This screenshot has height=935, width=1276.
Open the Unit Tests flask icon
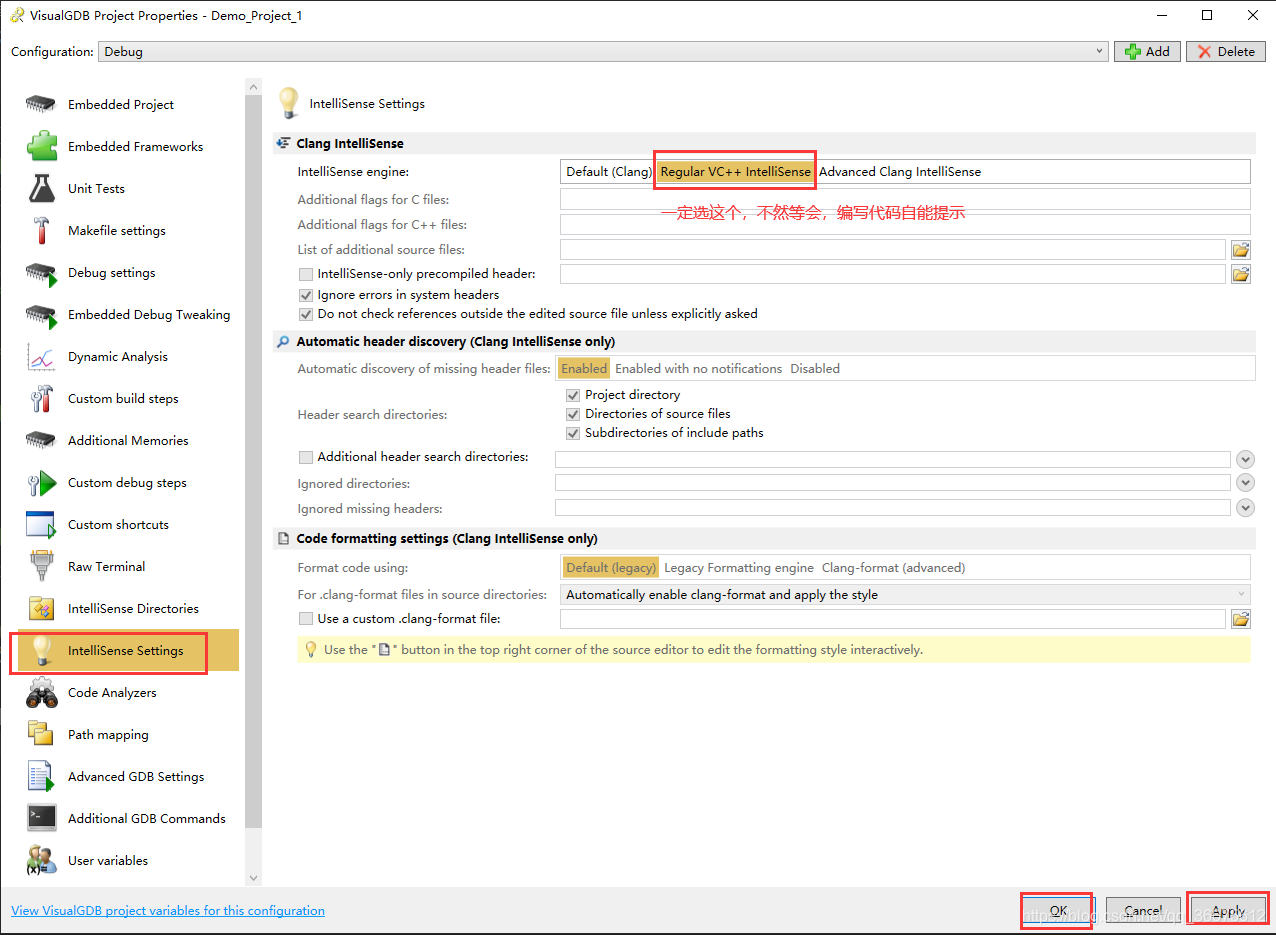pyautogui.click(x=41, y=188)
